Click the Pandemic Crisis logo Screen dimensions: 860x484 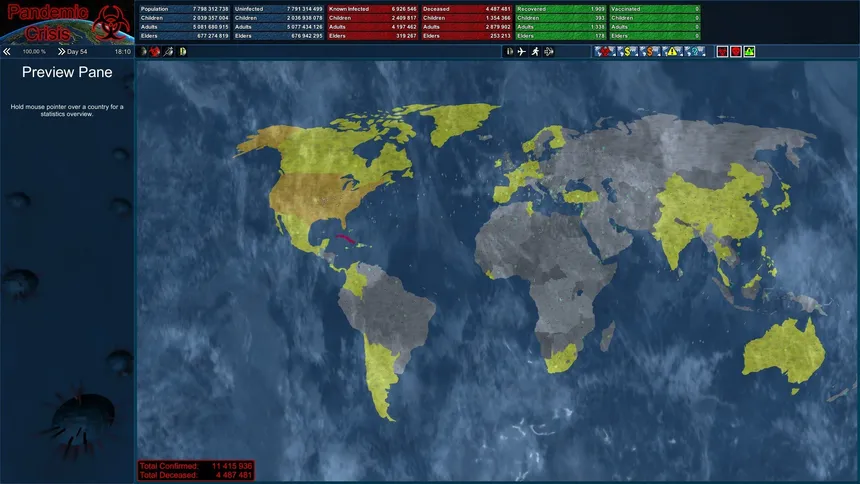[67, 22]
